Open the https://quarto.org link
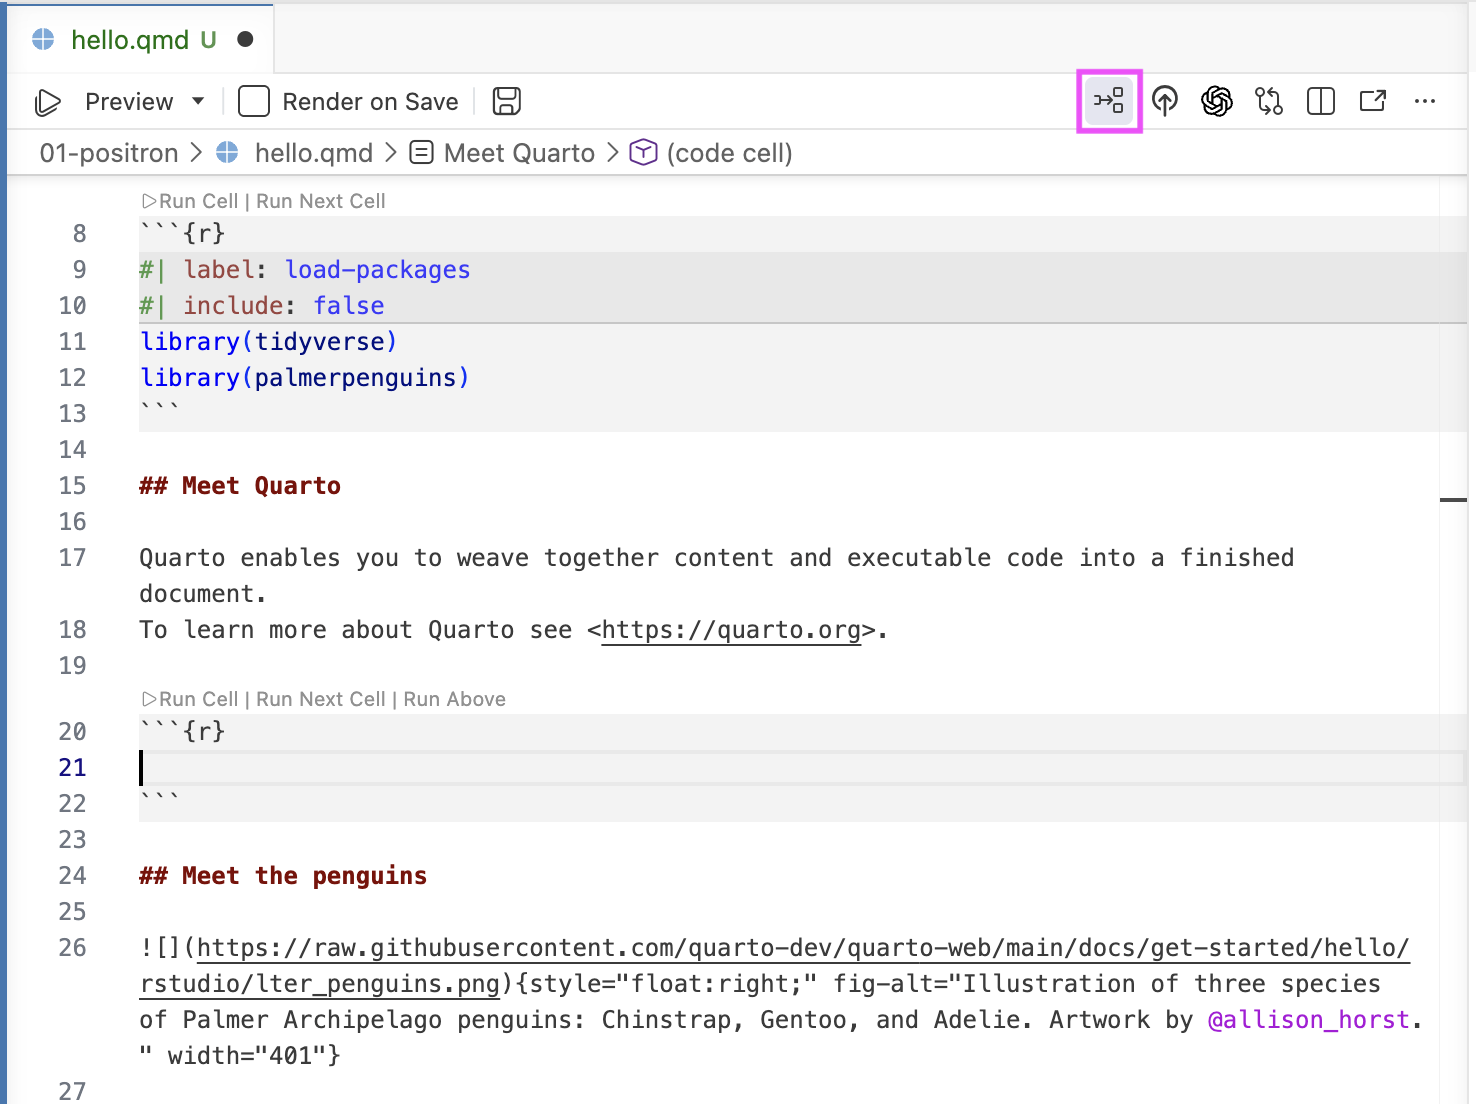This screenshot has height=1104, width=1476. [x=731, y=630]
